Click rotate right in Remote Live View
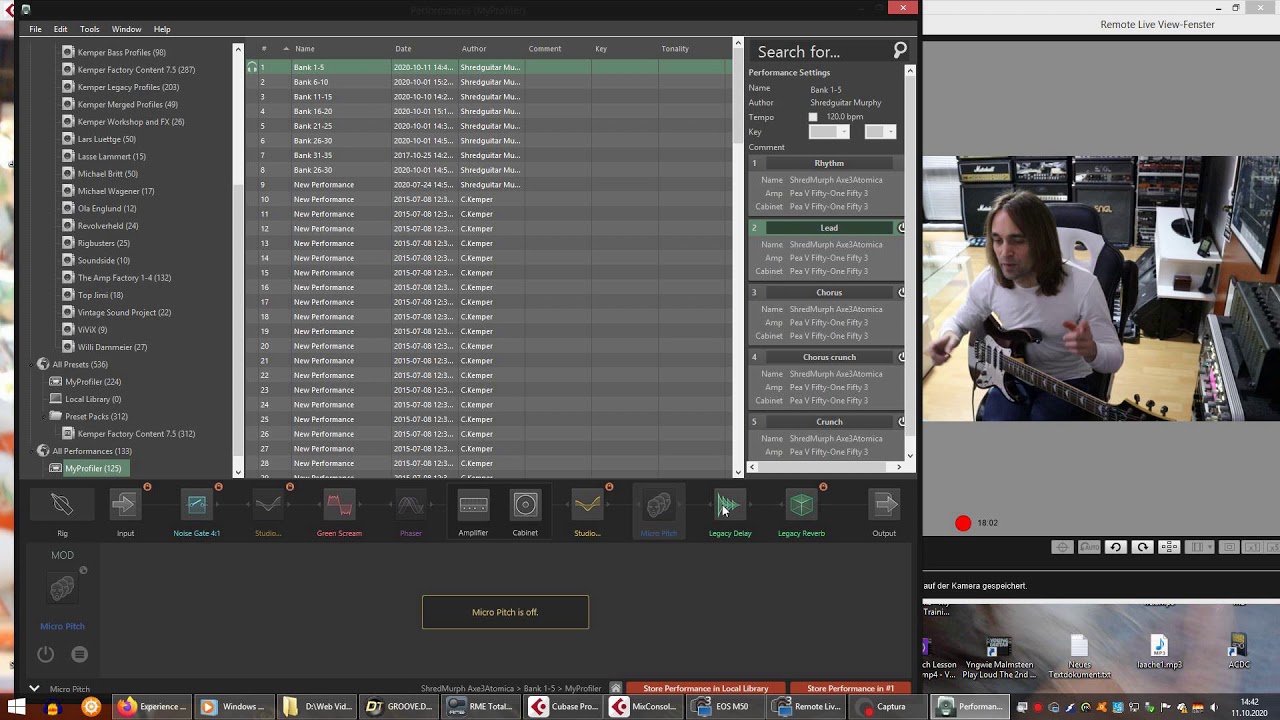This screenshot has width=1280, height=720. (1142, 547)
